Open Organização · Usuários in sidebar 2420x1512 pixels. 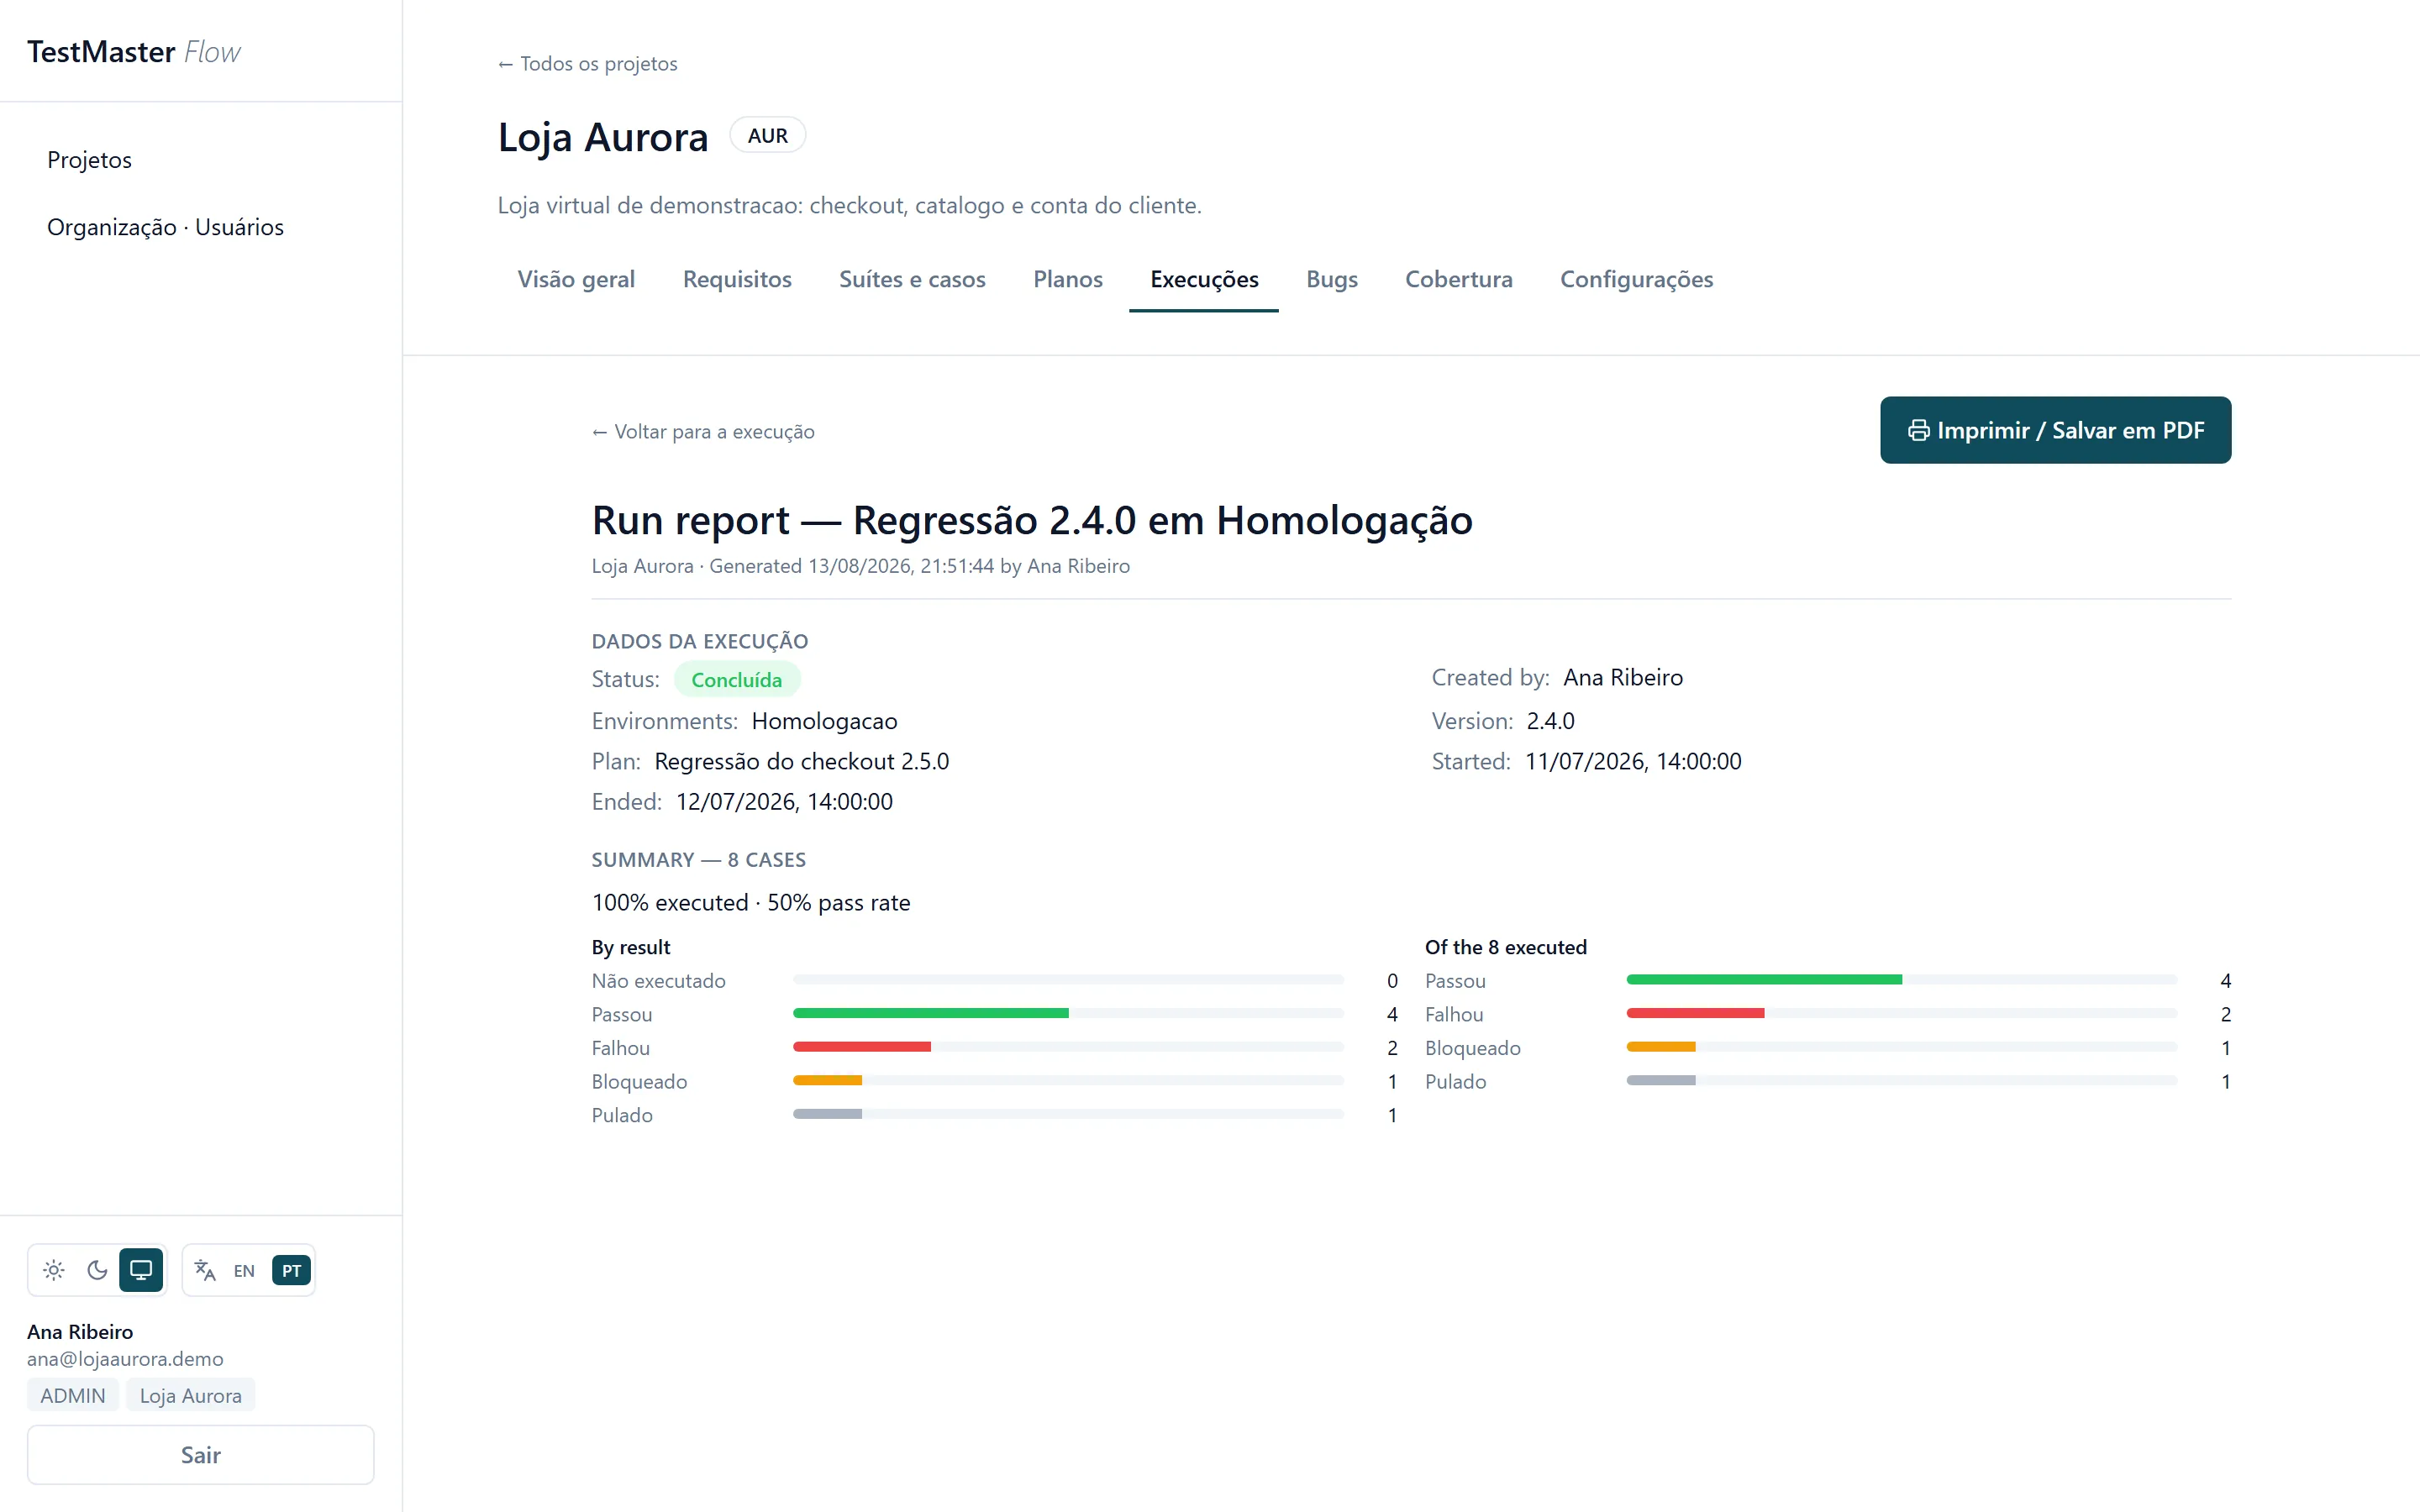click(165, 227)
